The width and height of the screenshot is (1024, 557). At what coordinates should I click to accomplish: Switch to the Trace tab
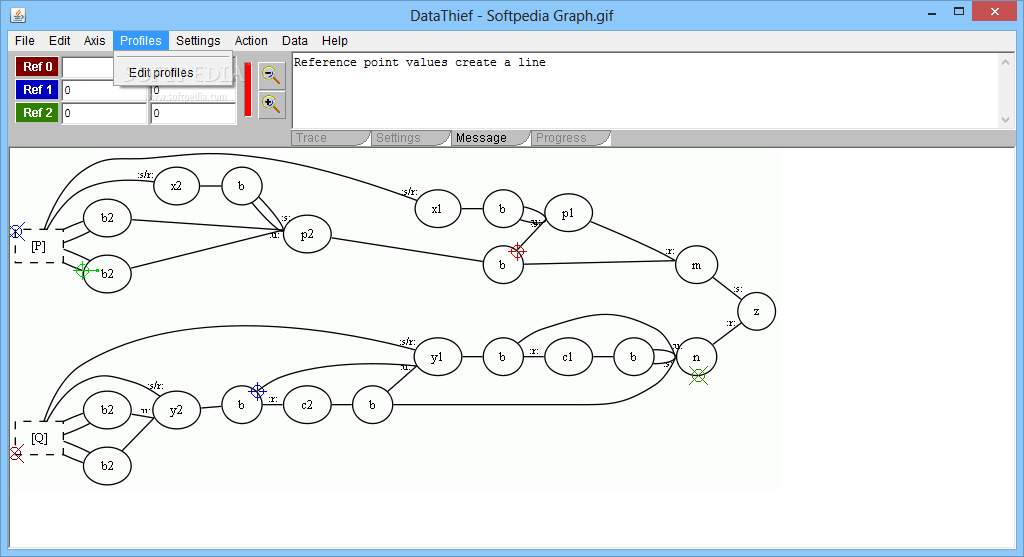pyautogui.click(x=330, y=138)
